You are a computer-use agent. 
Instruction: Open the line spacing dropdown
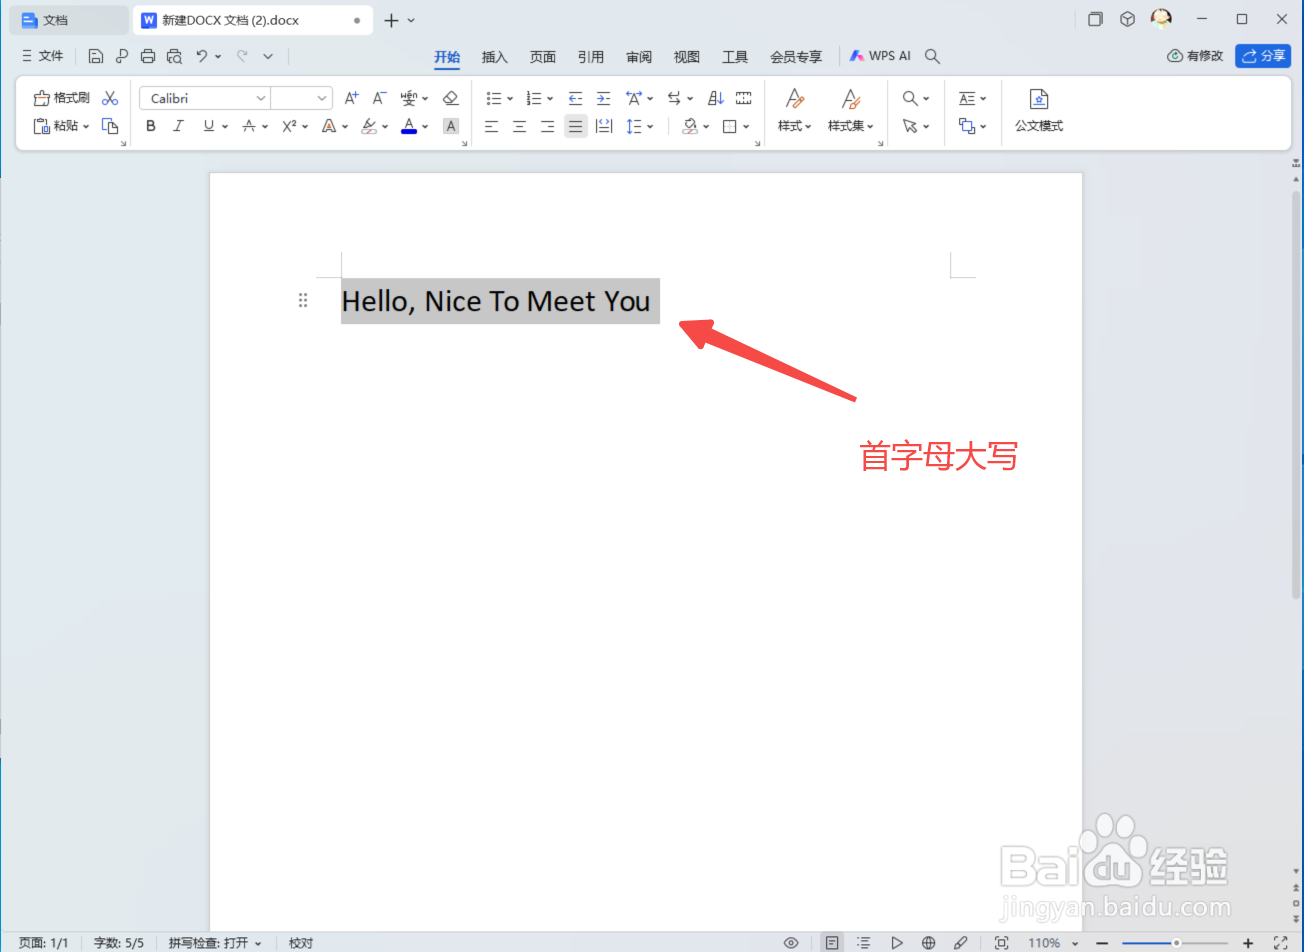[639, 126]
